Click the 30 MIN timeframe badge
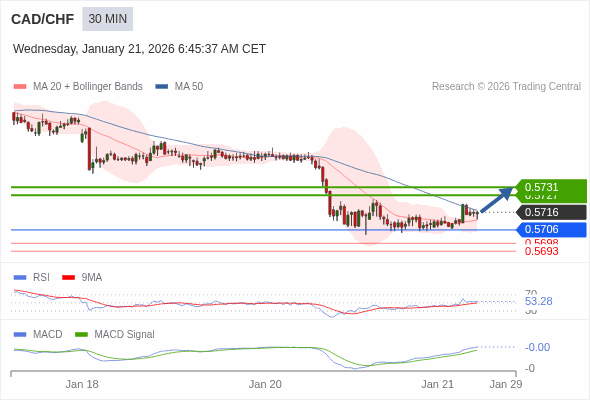The height and width of the screenshot is (400, 590). click(108, 19)
